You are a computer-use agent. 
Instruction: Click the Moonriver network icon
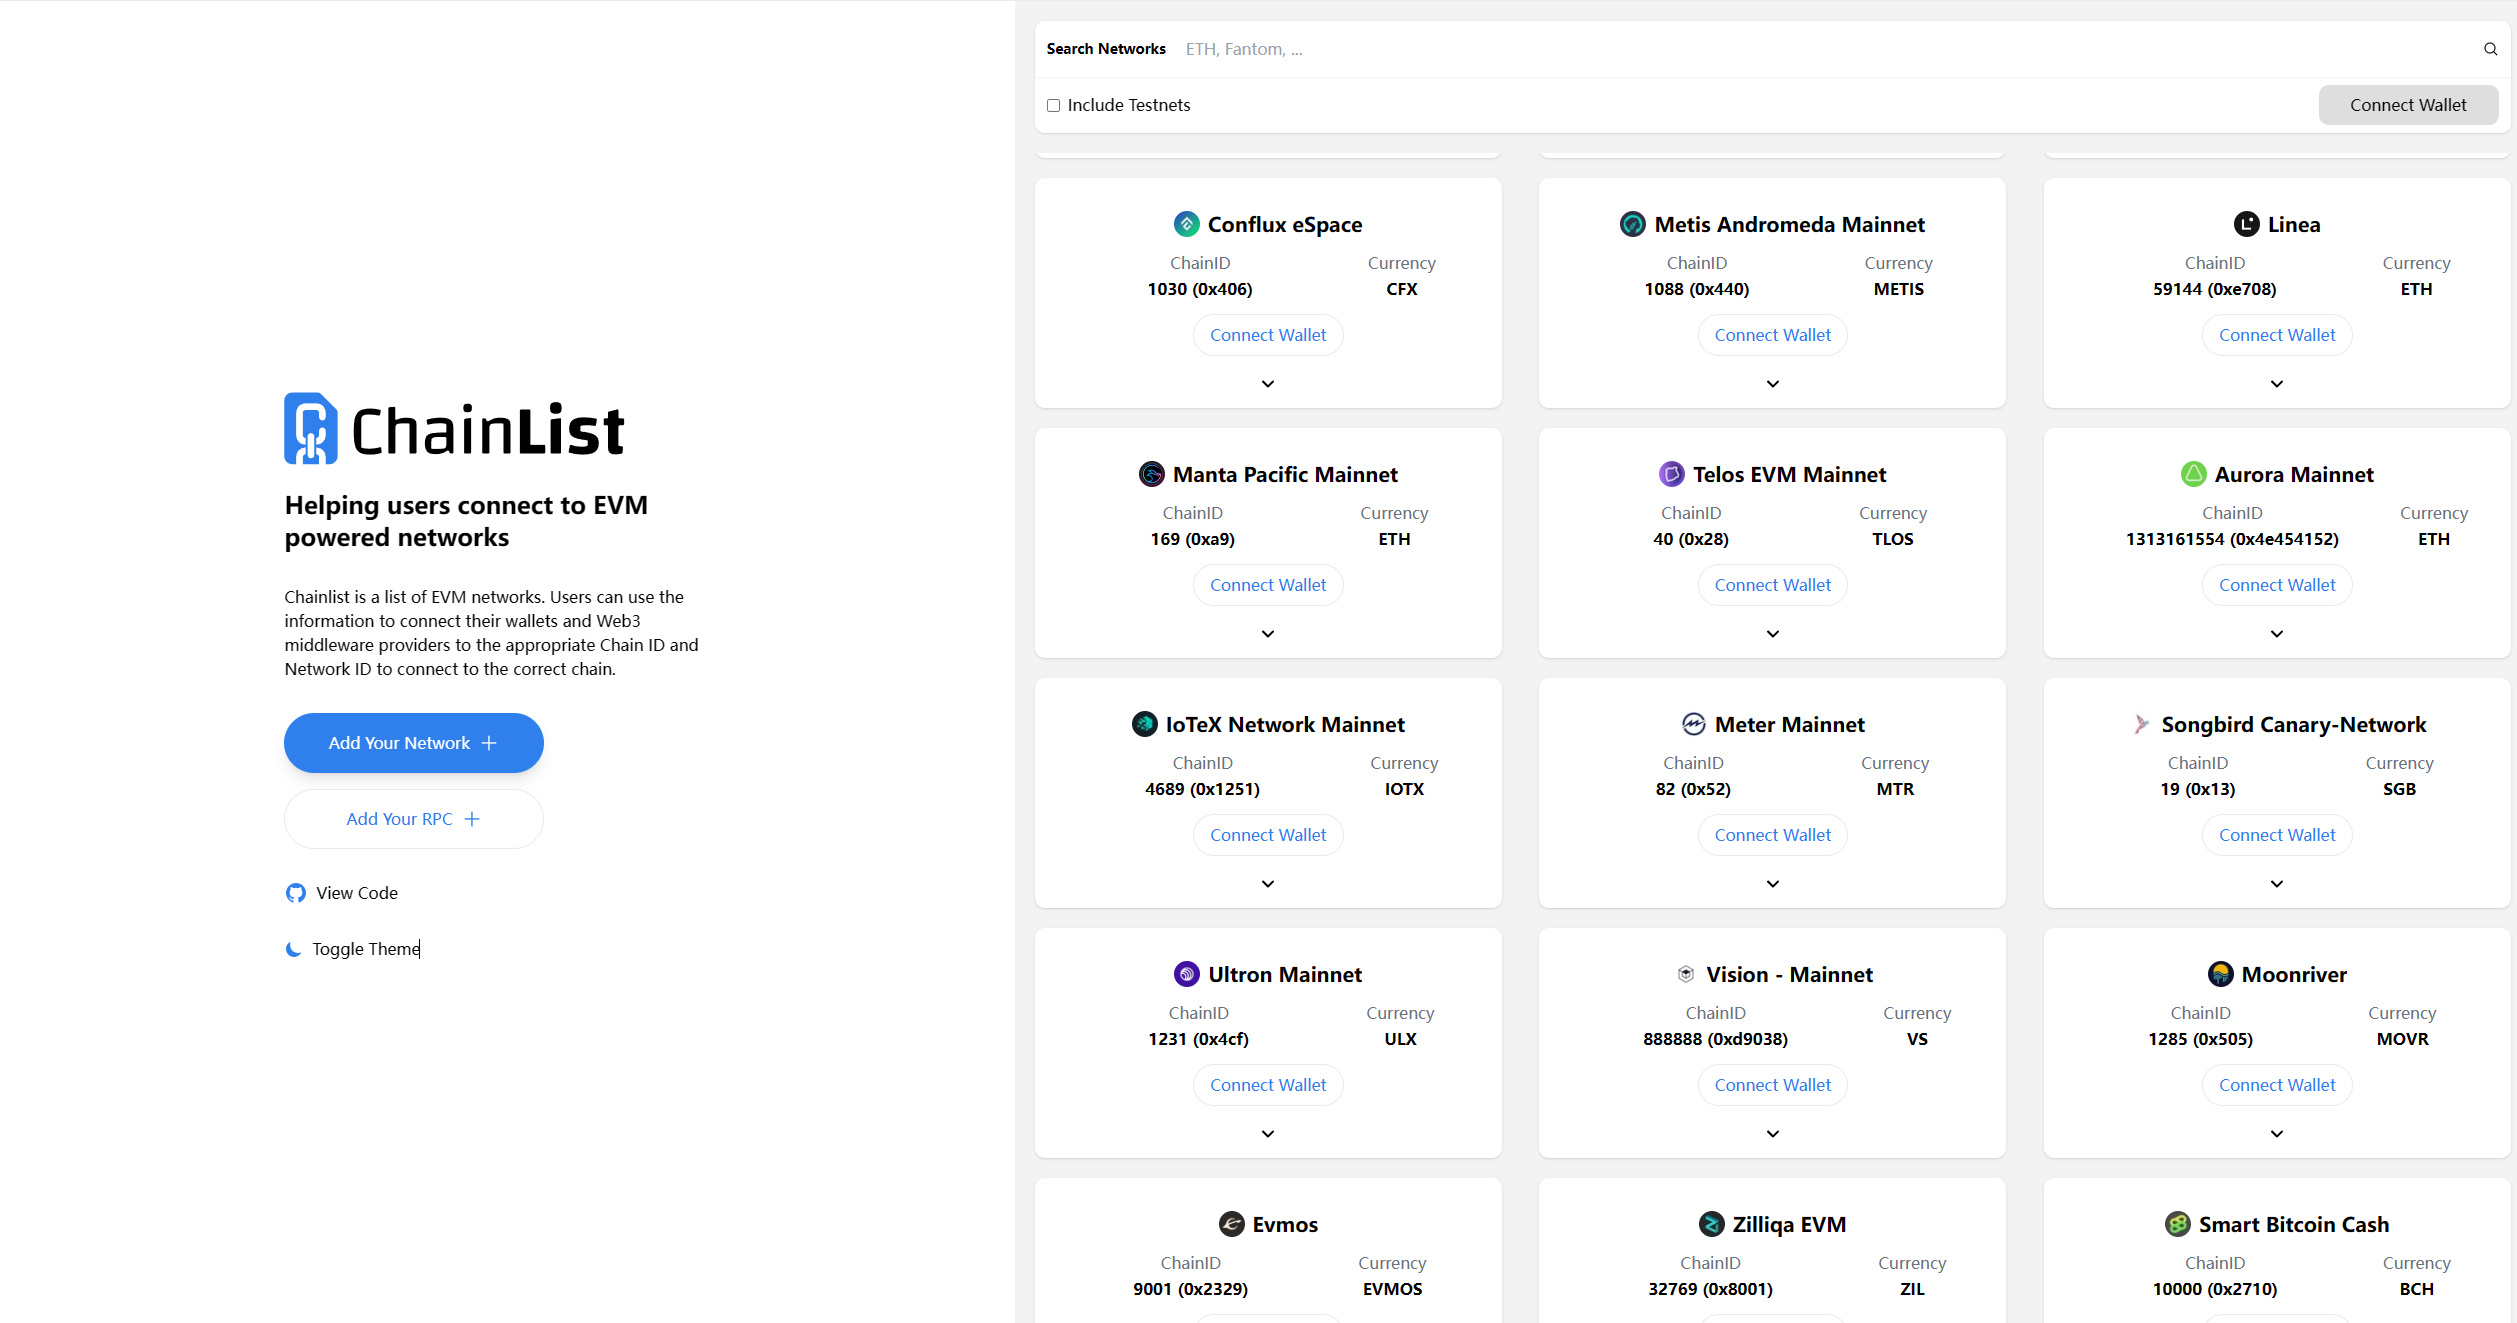(x=2220, y=974)
